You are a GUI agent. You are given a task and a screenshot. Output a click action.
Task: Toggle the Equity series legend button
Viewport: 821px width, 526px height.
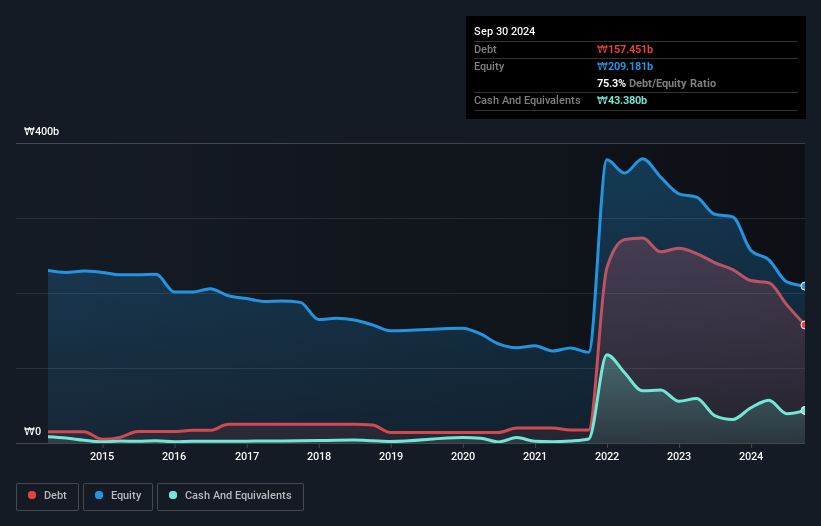click(x=118, y=496)
